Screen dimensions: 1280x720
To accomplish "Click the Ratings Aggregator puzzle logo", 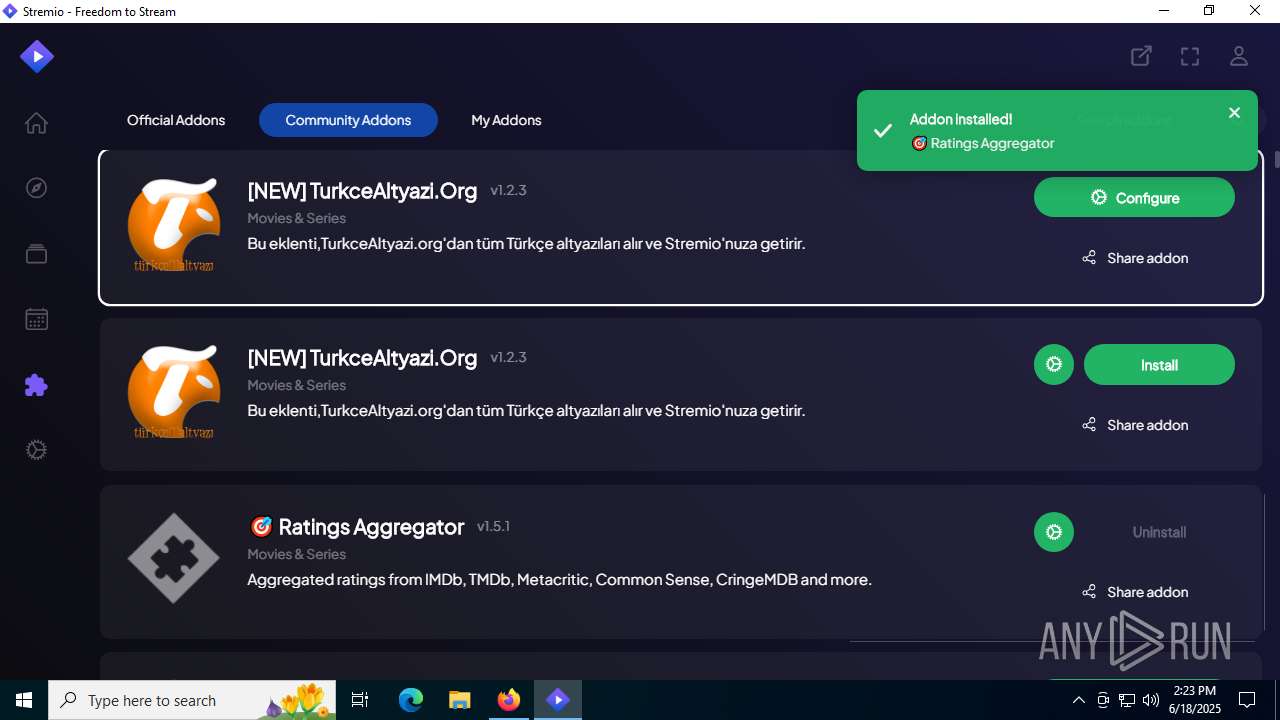I will click(174, 558).
